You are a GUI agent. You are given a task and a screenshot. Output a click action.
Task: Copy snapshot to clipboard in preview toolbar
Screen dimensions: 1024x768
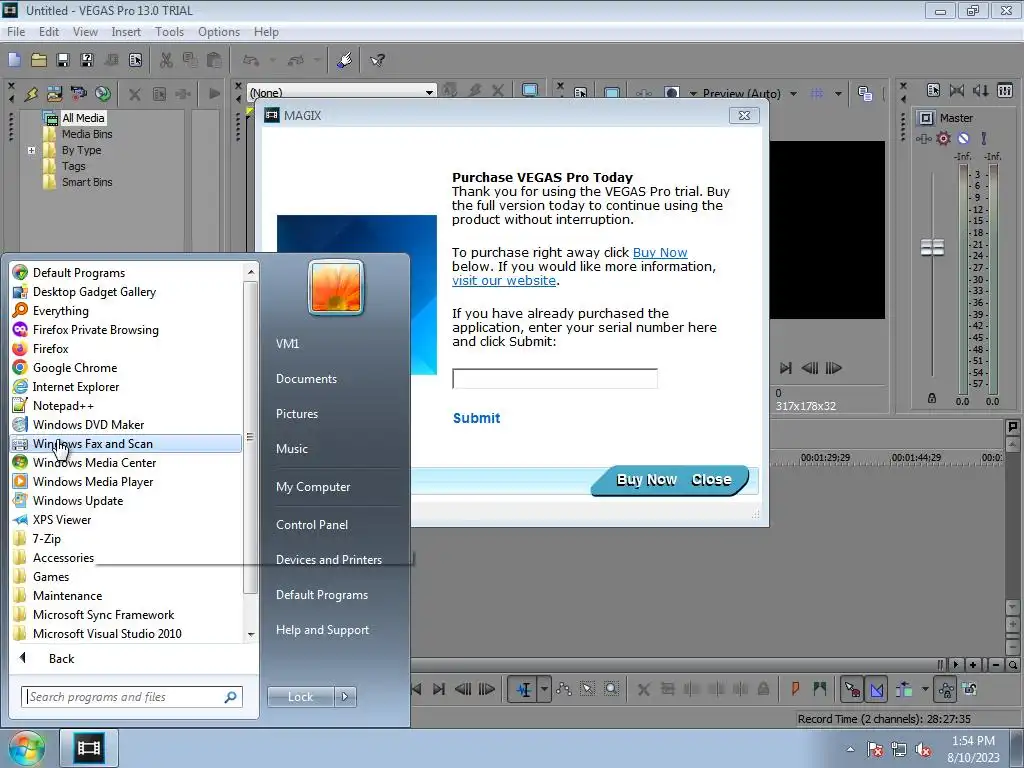coord(865,94)
